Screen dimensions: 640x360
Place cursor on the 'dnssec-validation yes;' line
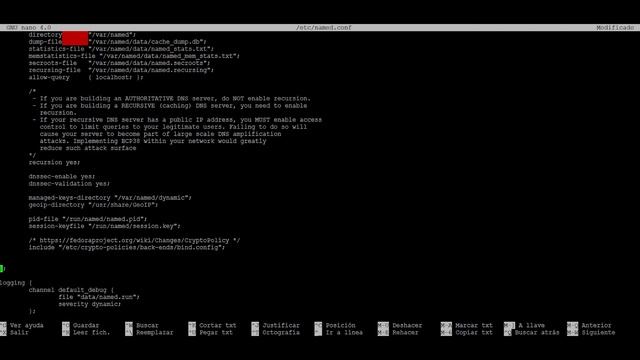pos(69,184)
